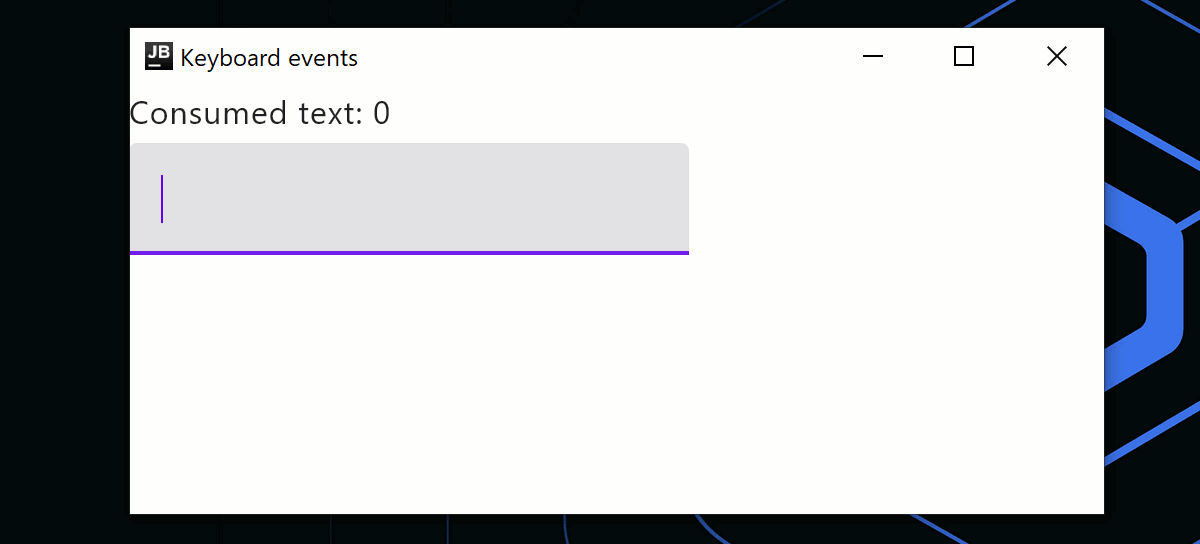Viewport: 1200px width, 544px height.
Task: Maximize the Keyboard events window
Action: click(x=964, y=57)
